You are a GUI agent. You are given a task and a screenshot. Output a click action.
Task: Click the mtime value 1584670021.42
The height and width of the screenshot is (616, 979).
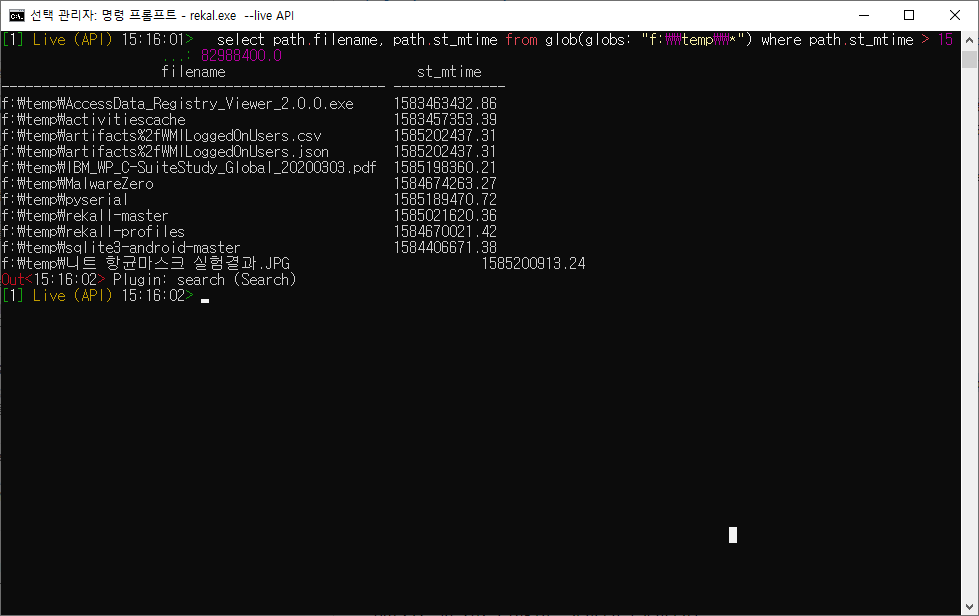pos(445,232)
